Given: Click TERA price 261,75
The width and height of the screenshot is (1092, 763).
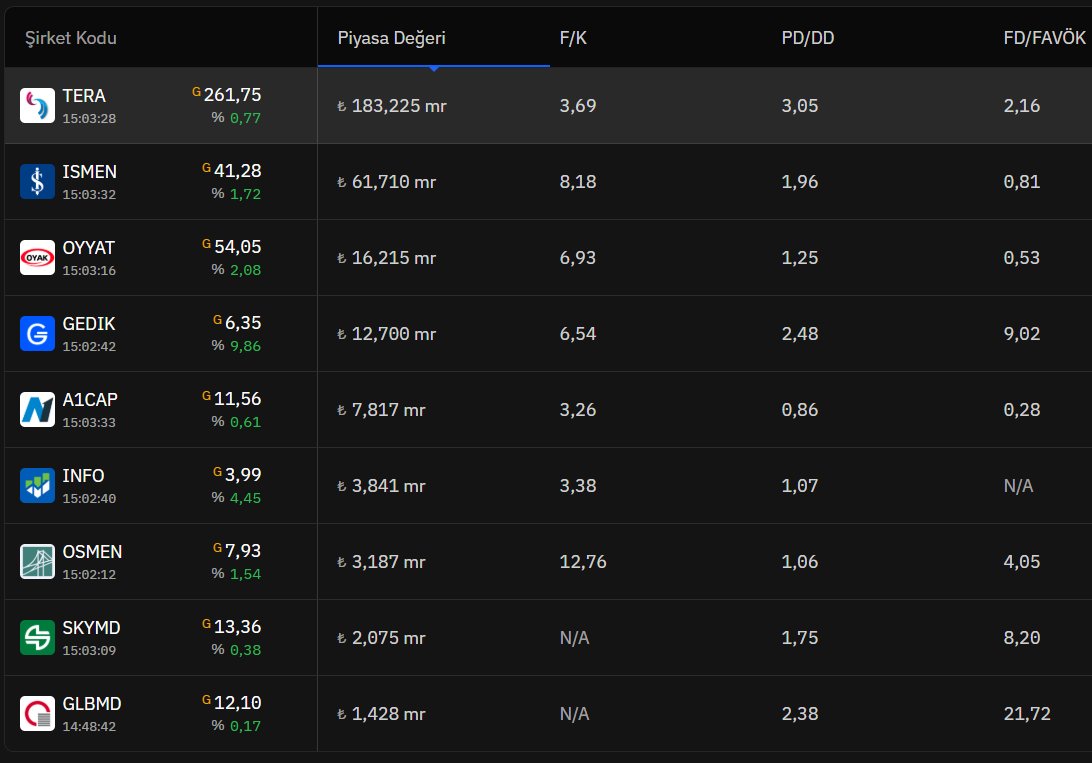Looking at the screenshot, I should click(x=233, y=95).
